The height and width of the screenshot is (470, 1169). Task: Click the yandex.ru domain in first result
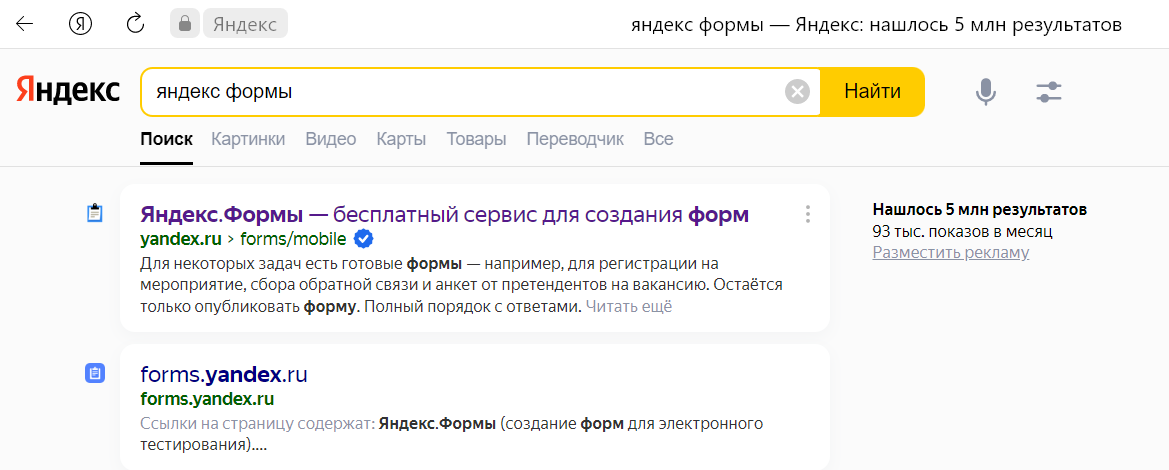(181, 239)
